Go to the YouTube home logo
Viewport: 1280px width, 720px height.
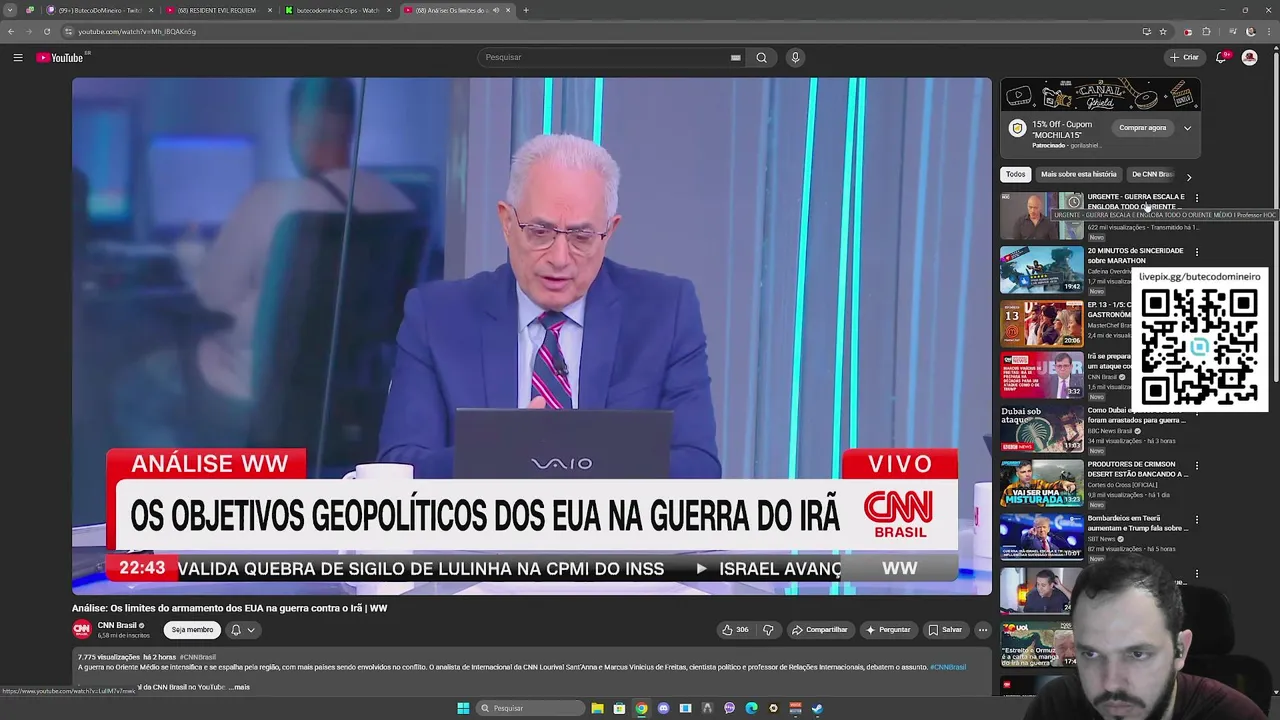[60, 58]
